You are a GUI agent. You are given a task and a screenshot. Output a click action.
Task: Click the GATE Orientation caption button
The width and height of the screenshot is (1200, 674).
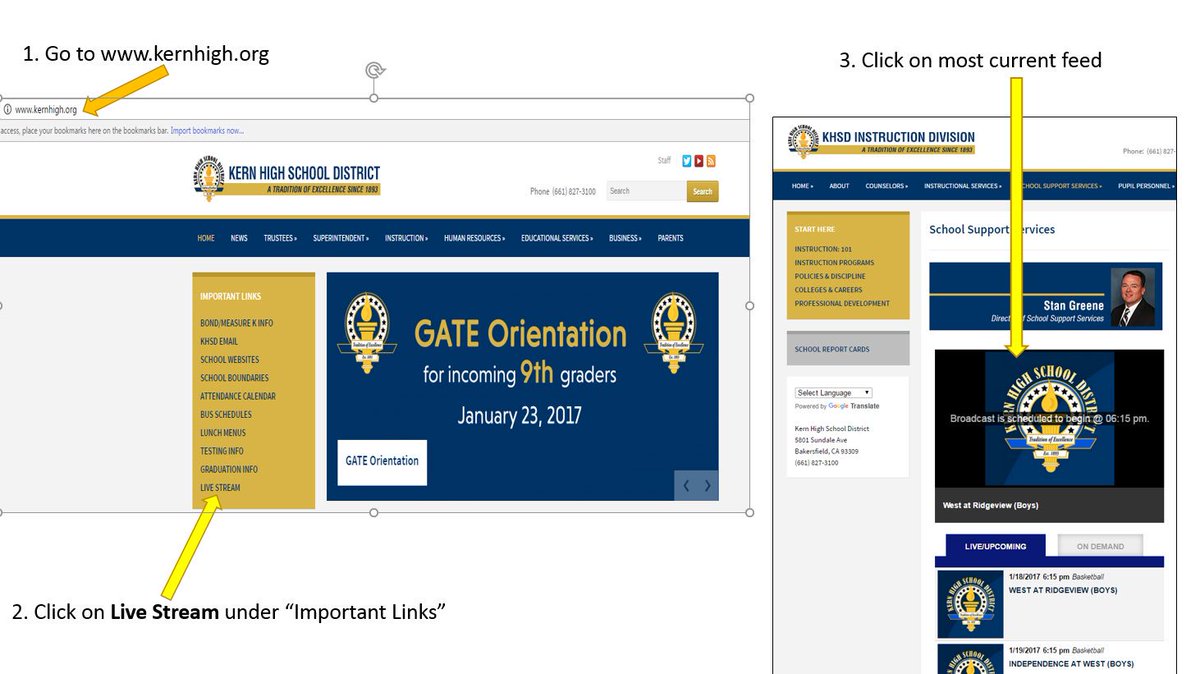382,462
